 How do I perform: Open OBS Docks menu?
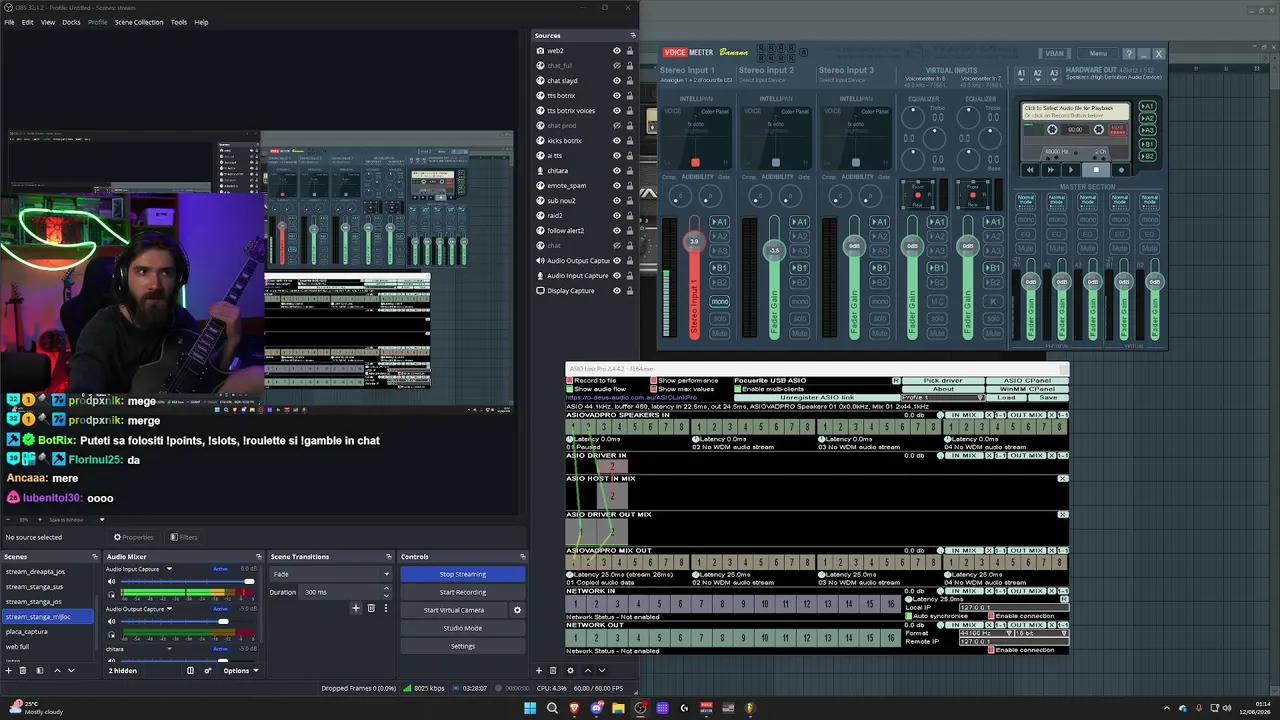tap(71, 22)
